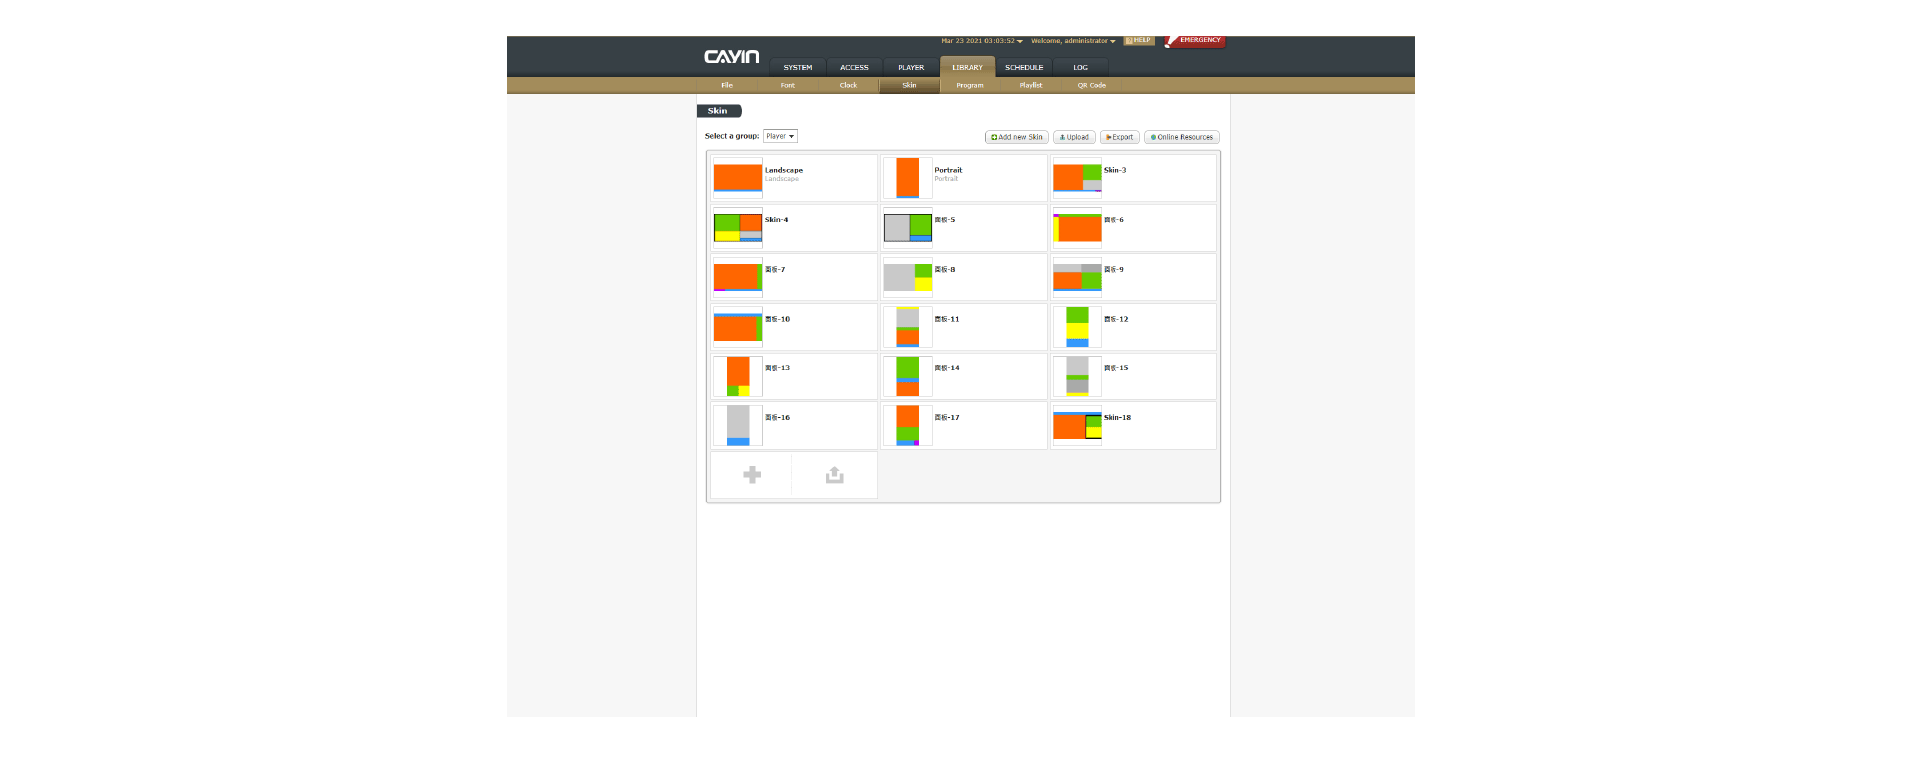Click the large plus icon tile
The width and height of the screenshot is (1920, 760).
pyautogui.click(x=752, y=475)
